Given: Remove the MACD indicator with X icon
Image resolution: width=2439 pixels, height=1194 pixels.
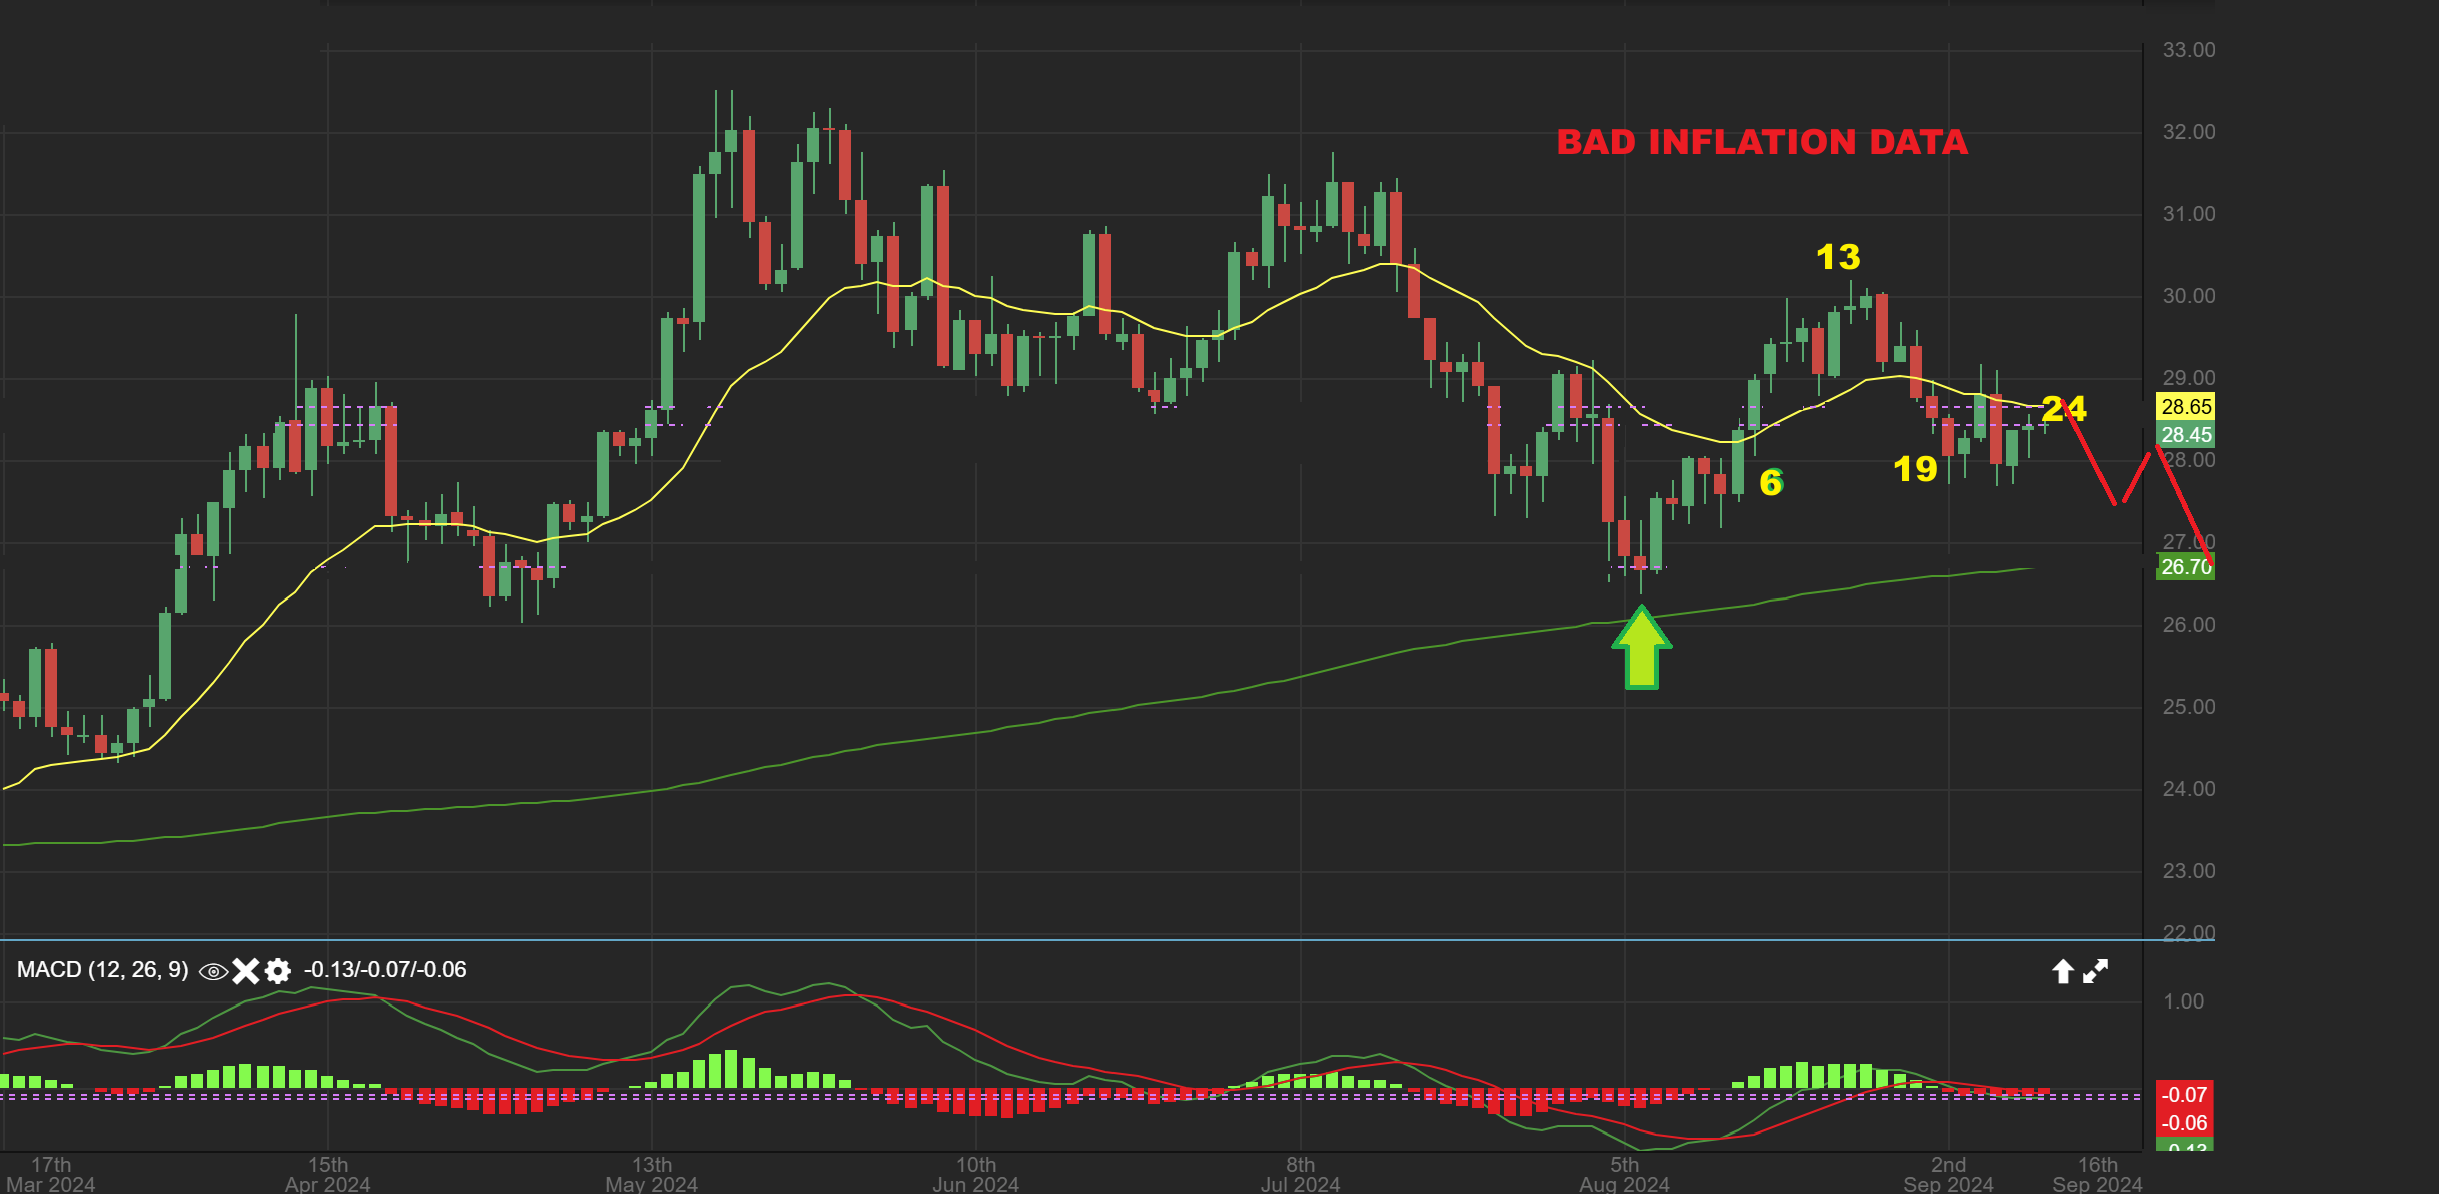Looking at the screenshot, I should pyautogui.click(x=245, y=971).
